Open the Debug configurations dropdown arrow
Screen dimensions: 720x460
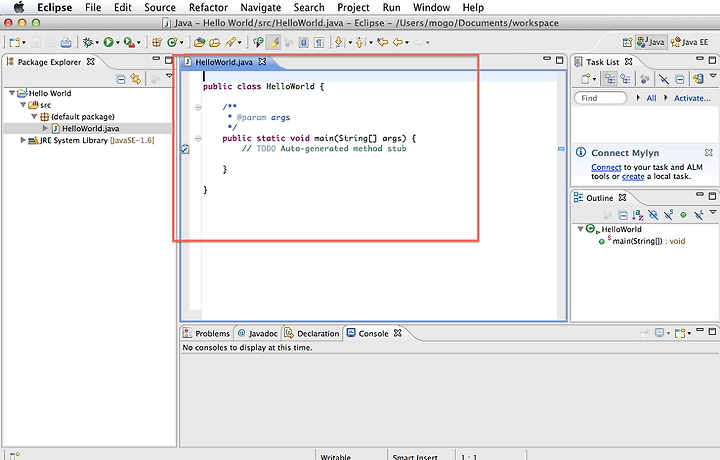tap(97, 43)
